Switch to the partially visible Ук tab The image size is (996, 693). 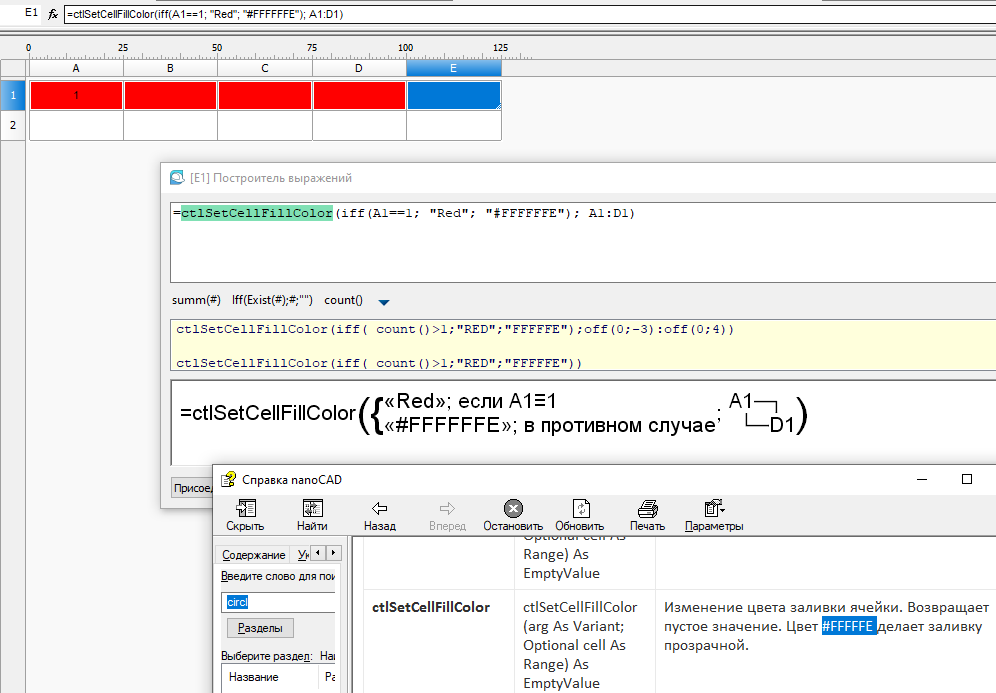(303, 555)
